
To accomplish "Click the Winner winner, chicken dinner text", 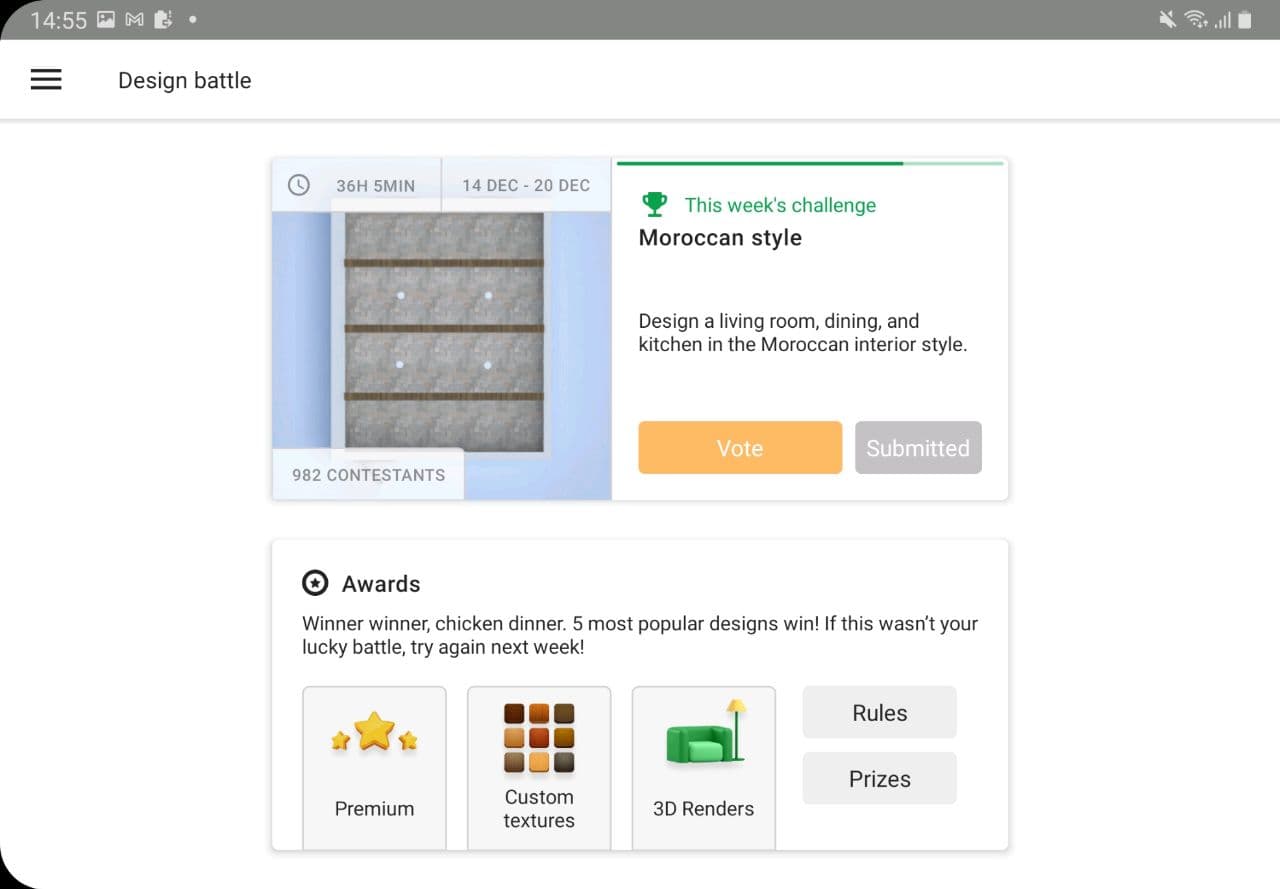I will point(640,635).
